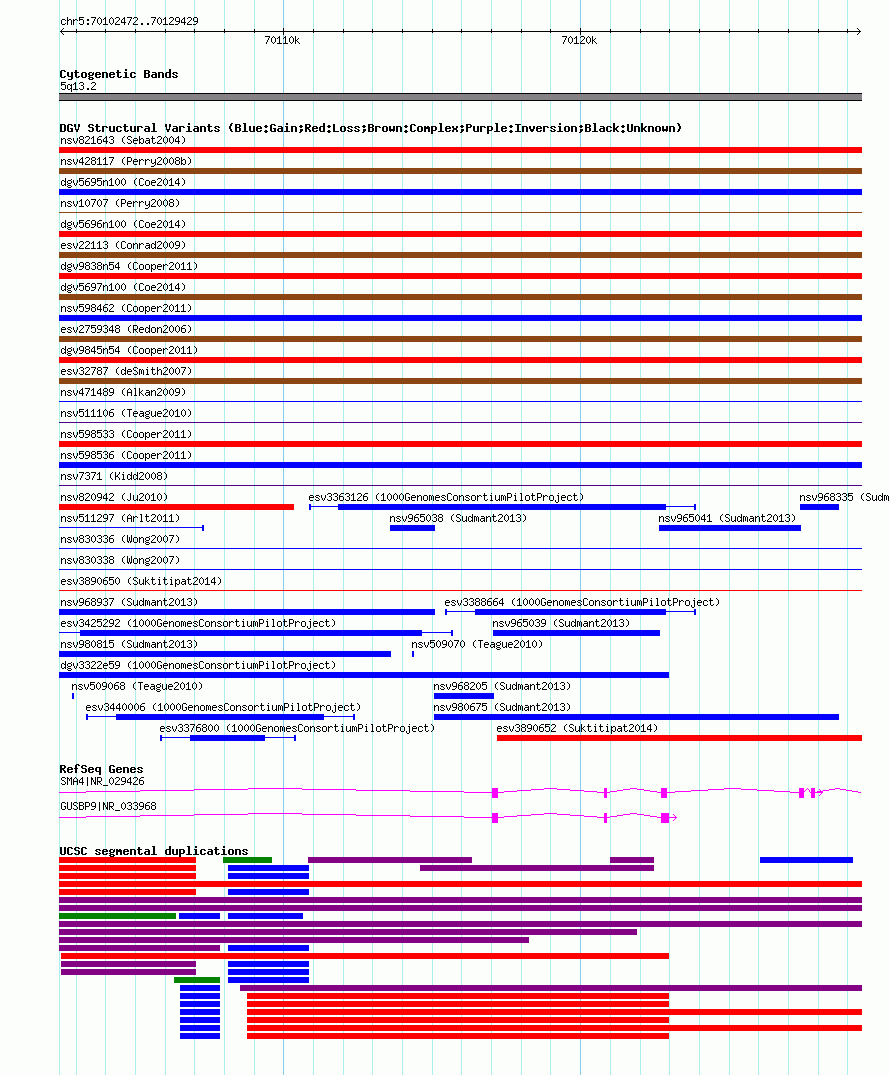Click the dgv5696n100 (Coe2014) label
The height and width of the screenshot is (1075, 890).
point(123,224)
